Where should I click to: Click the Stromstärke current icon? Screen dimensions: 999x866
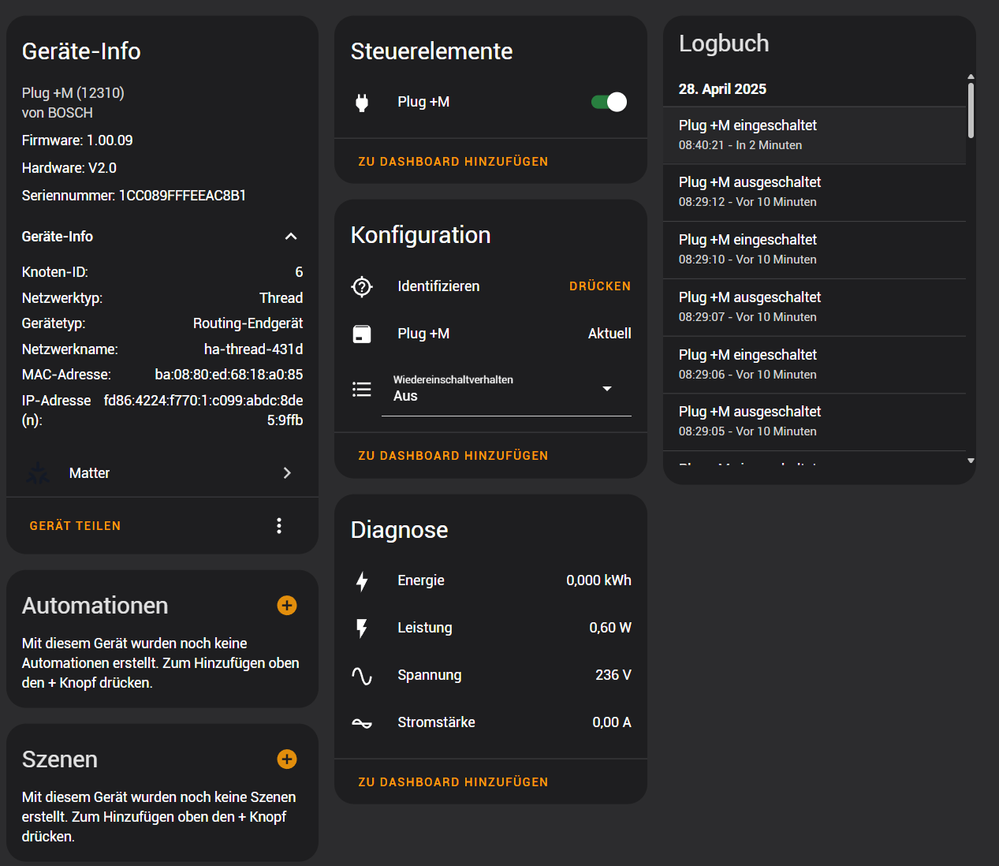pyautogui.click(x=362, y=723)
